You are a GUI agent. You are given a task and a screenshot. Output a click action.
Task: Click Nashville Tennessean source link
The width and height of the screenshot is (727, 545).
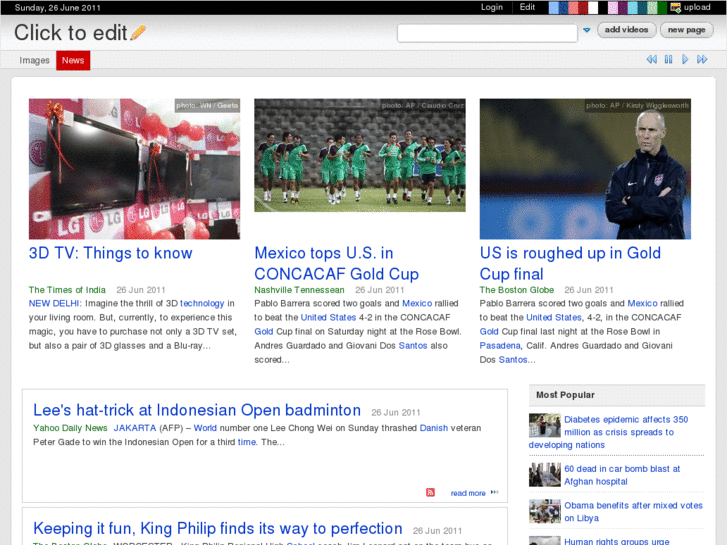click(x=299, y=290)
